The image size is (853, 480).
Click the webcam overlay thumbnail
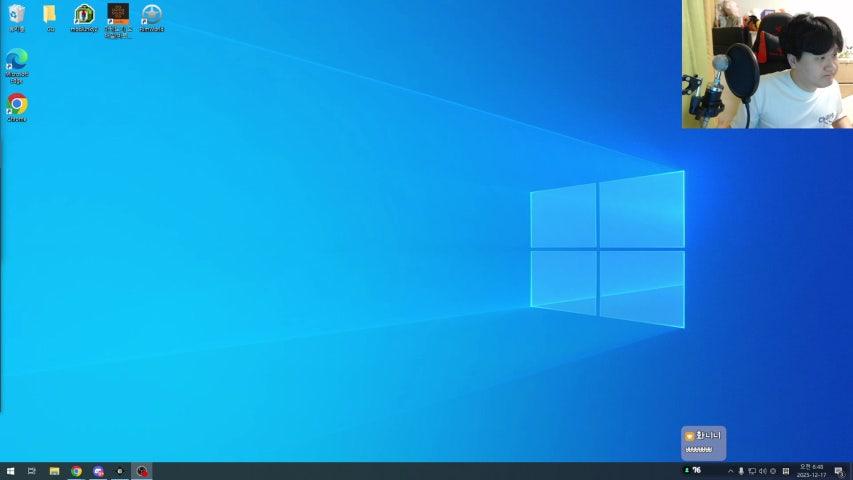point(768,64)
